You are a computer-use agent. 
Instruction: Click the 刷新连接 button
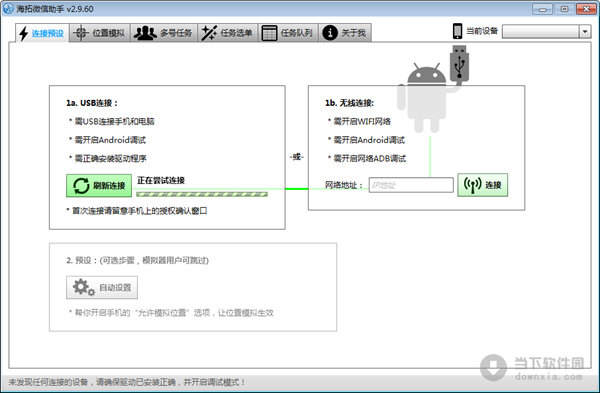(x=99, y=186)
